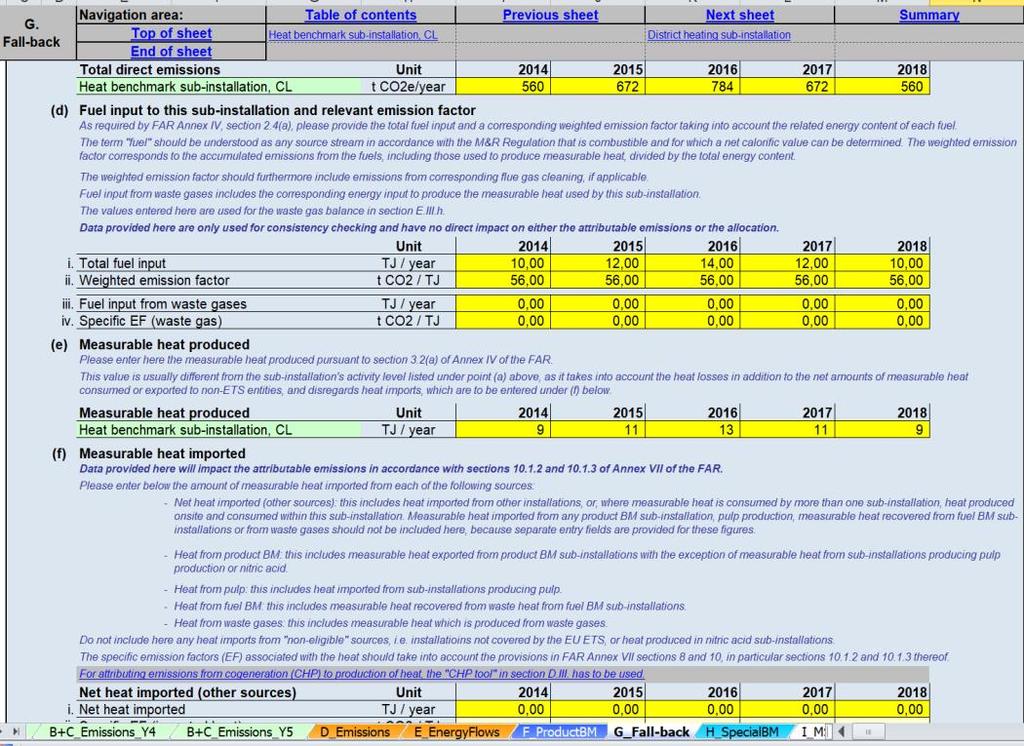Click the Table of contents link

[x=360, y=15]
